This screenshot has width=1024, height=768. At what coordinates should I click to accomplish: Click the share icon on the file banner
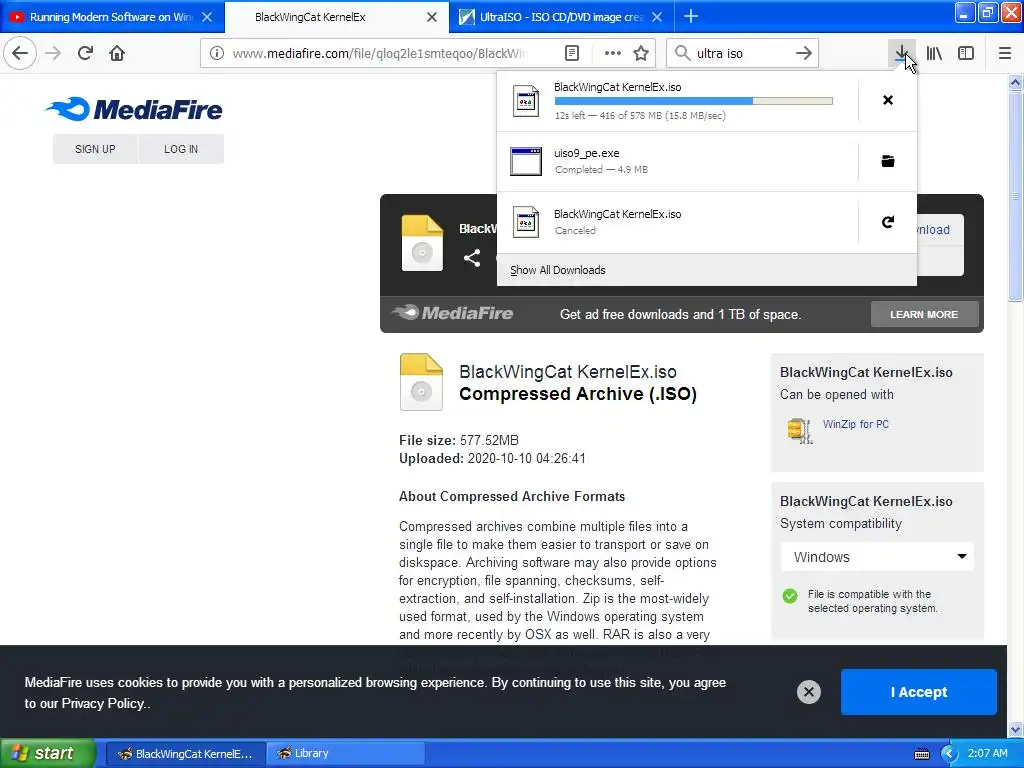(x=472, y=258)
